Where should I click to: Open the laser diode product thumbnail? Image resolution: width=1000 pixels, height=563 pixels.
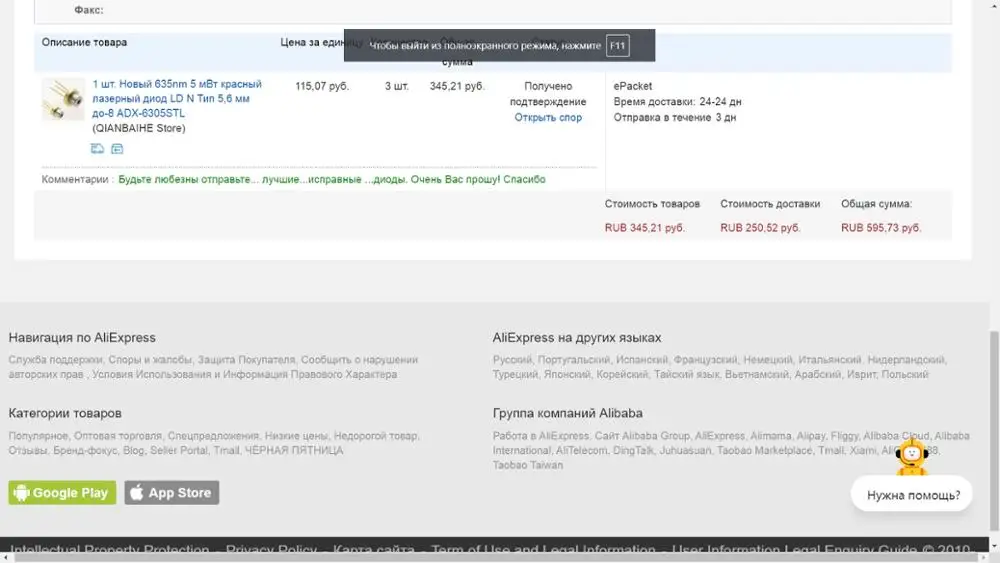(x=63, y=99)
